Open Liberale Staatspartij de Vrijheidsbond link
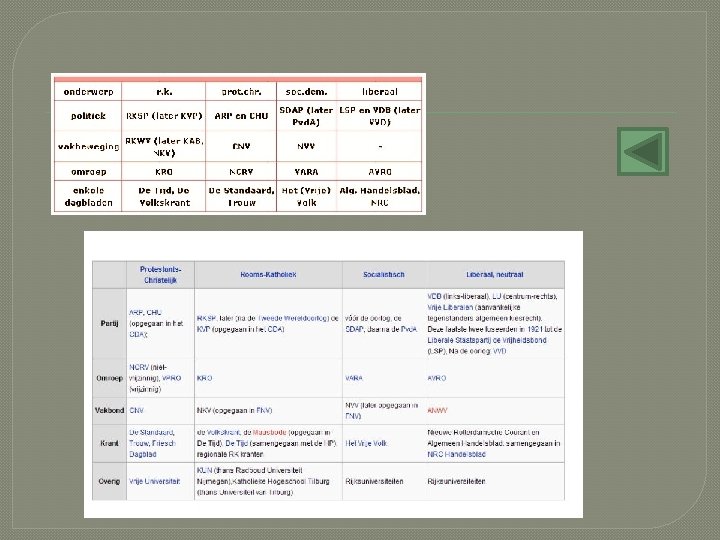 click(487, 340)
